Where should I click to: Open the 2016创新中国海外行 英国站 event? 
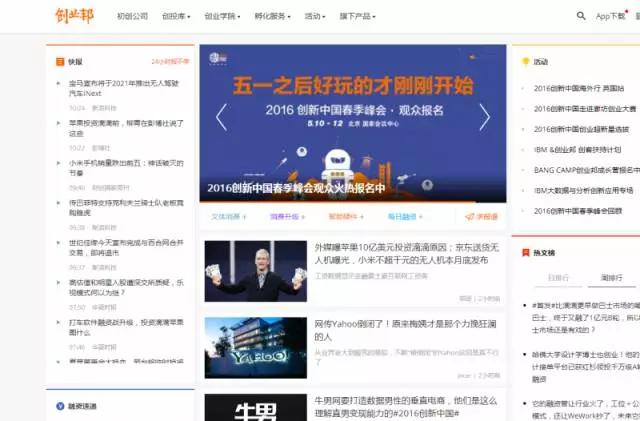579,88
